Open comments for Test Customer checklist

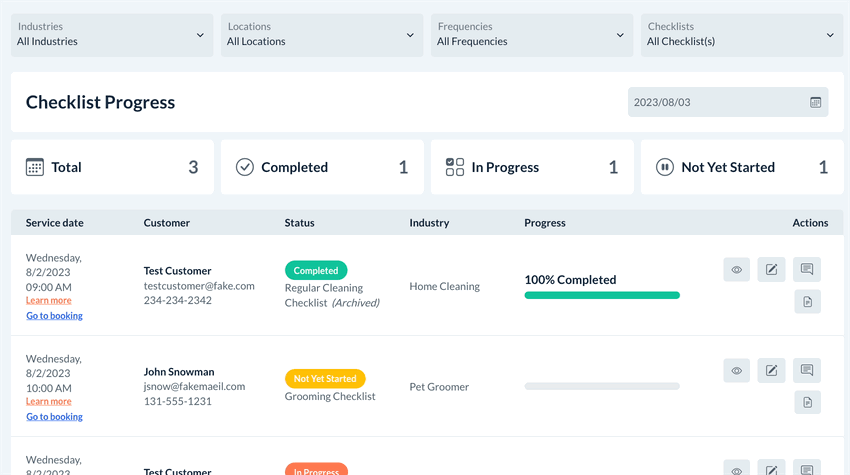pos(807,269)
